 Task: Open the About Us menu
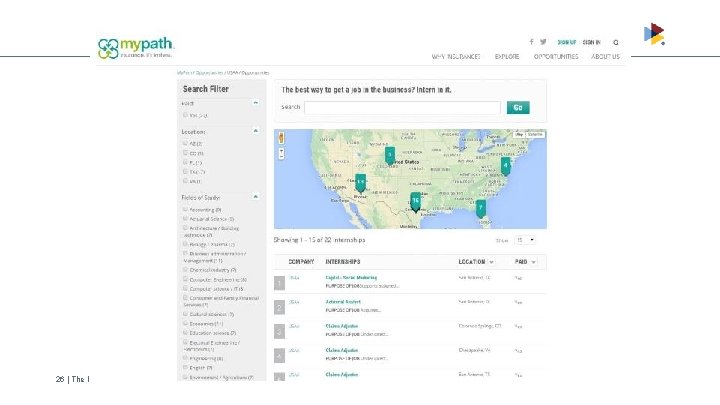pos(605,56)
